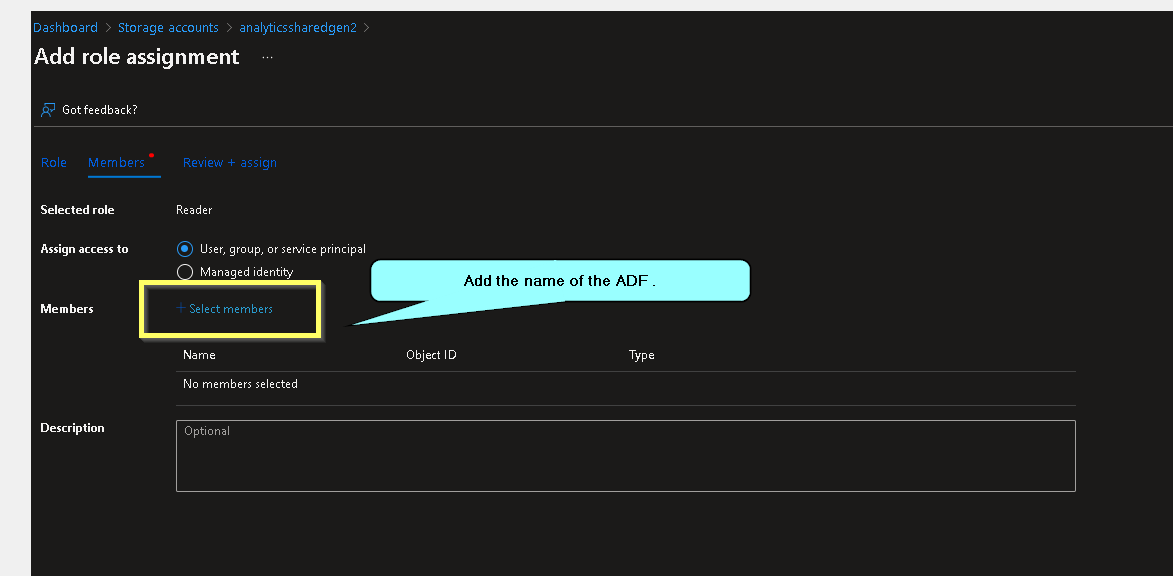Open Storage accounts breadcrumb link

(x=168, y=28)
